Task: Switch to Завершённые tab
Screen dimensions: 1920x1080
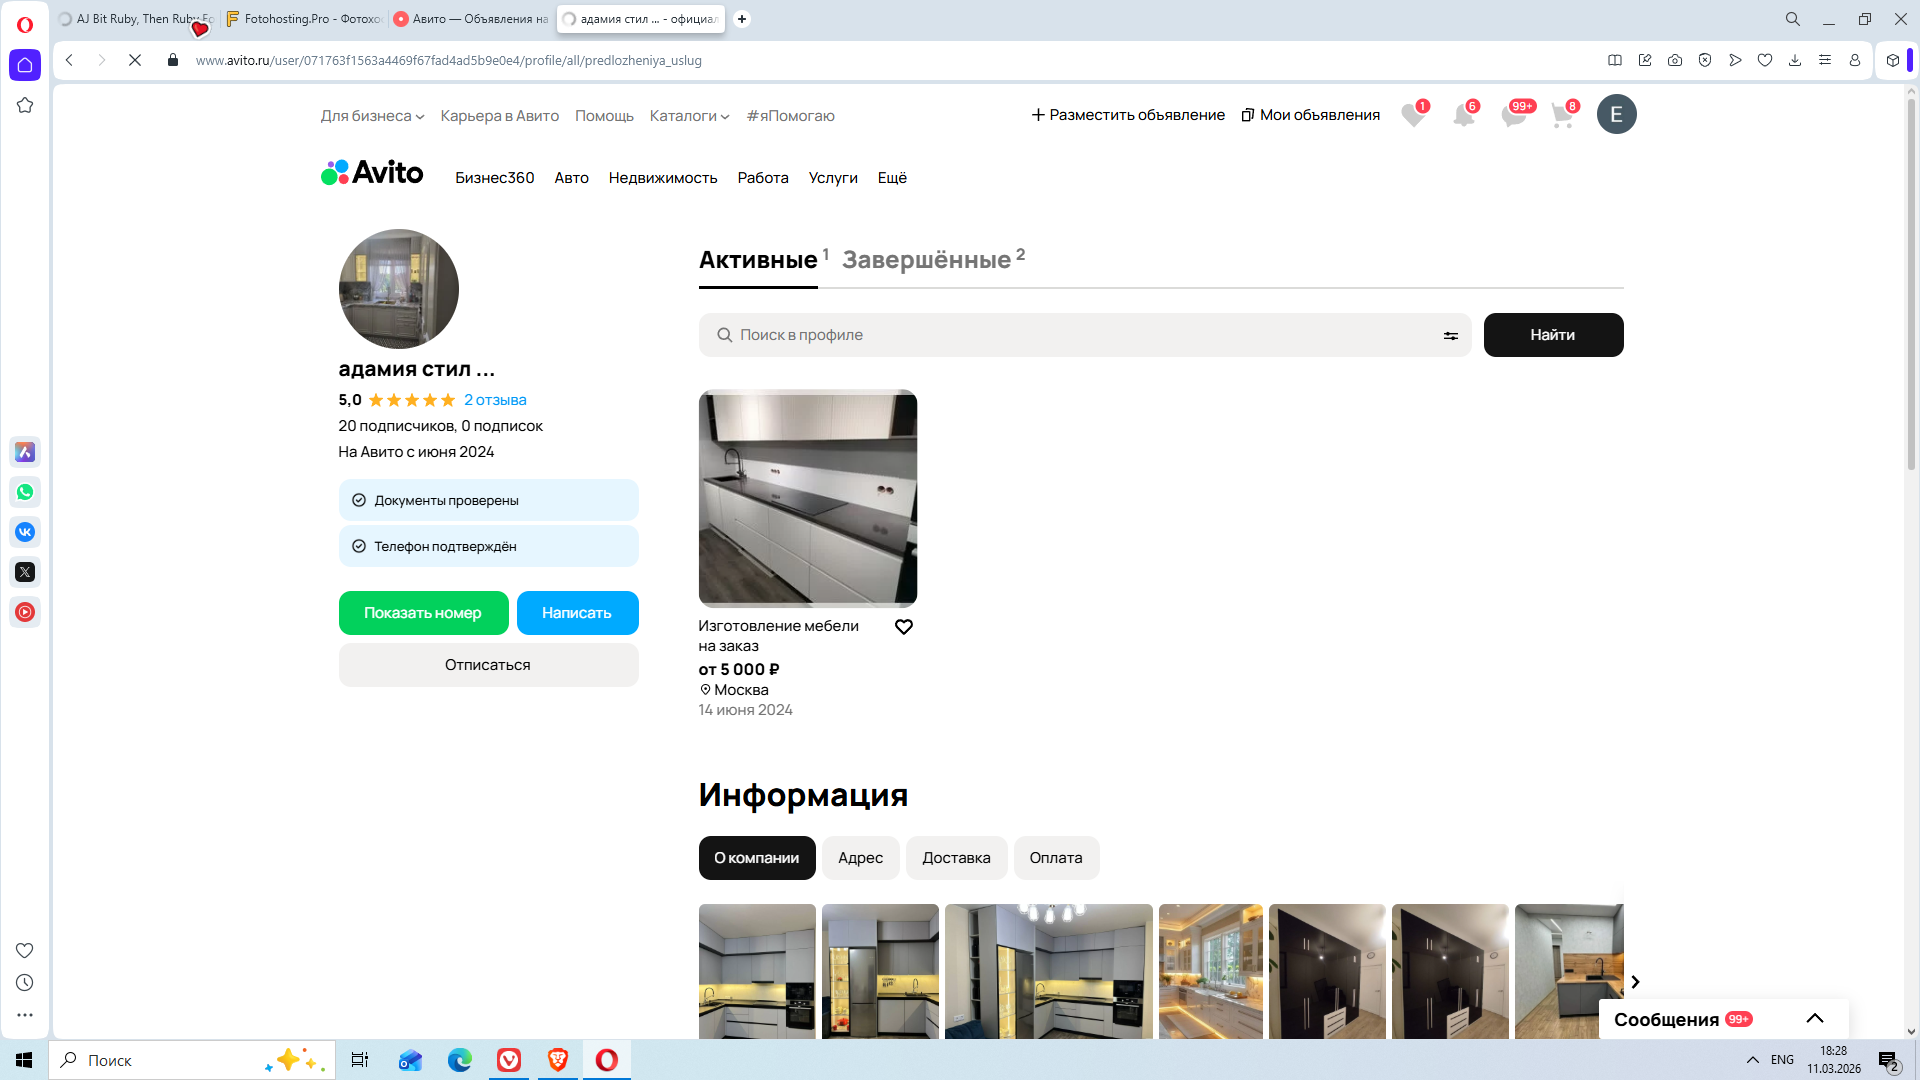Action: 926,260
